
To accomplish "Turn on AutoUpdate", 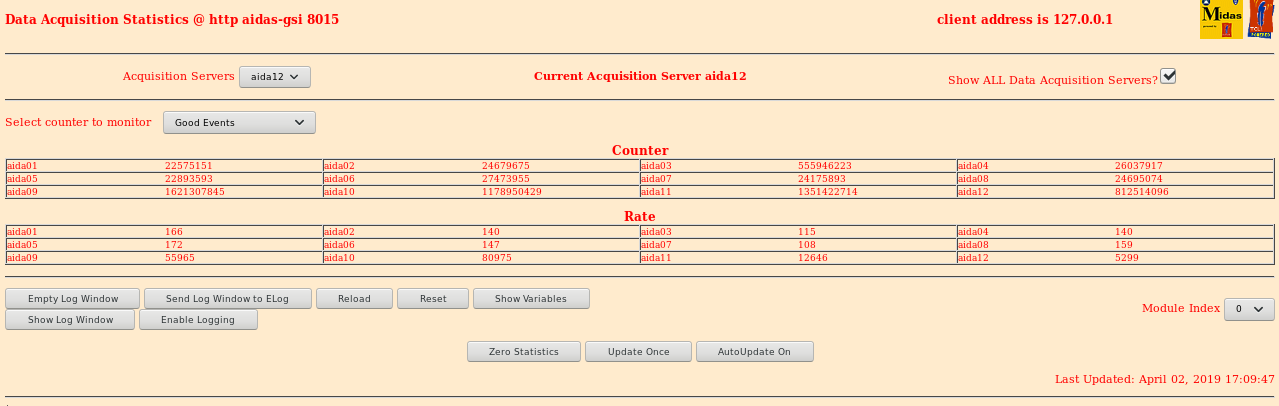I will tap(754, 351).
